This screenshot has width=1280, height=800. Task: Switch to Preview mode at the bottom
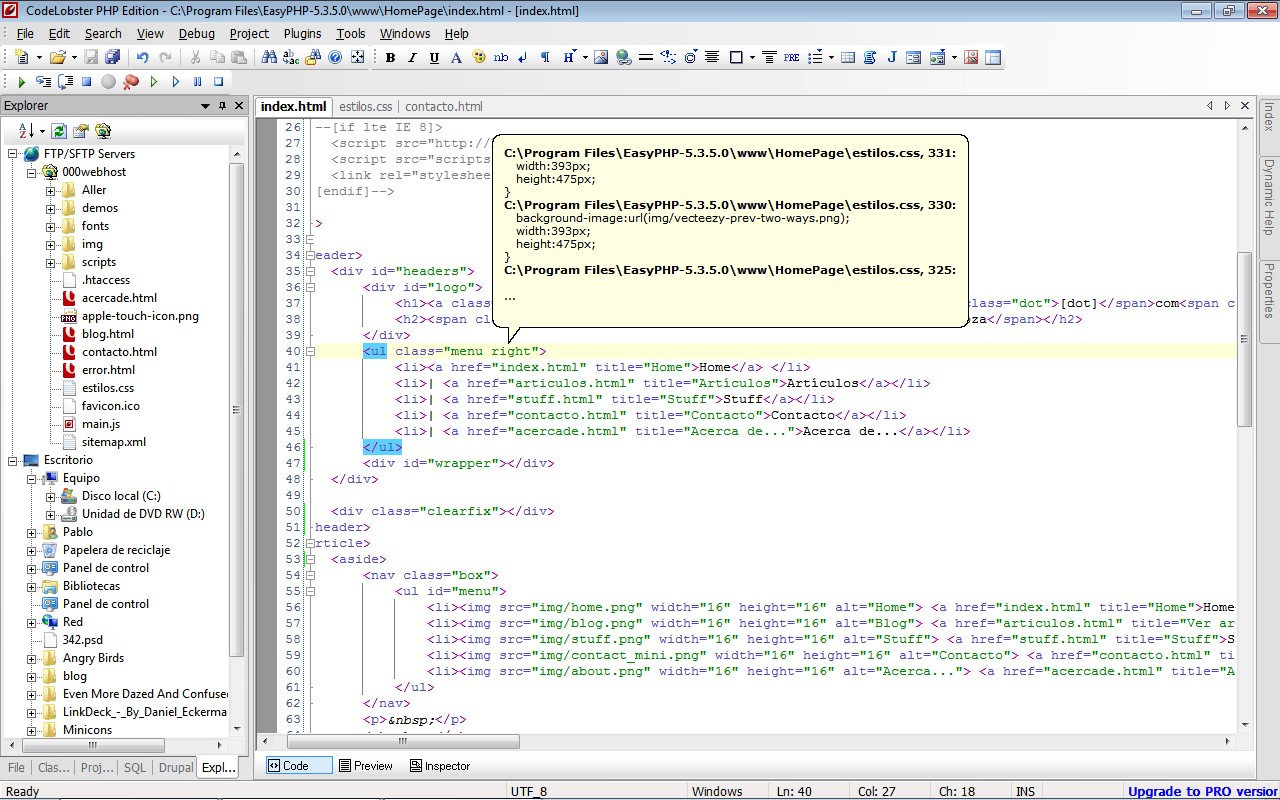367,765
